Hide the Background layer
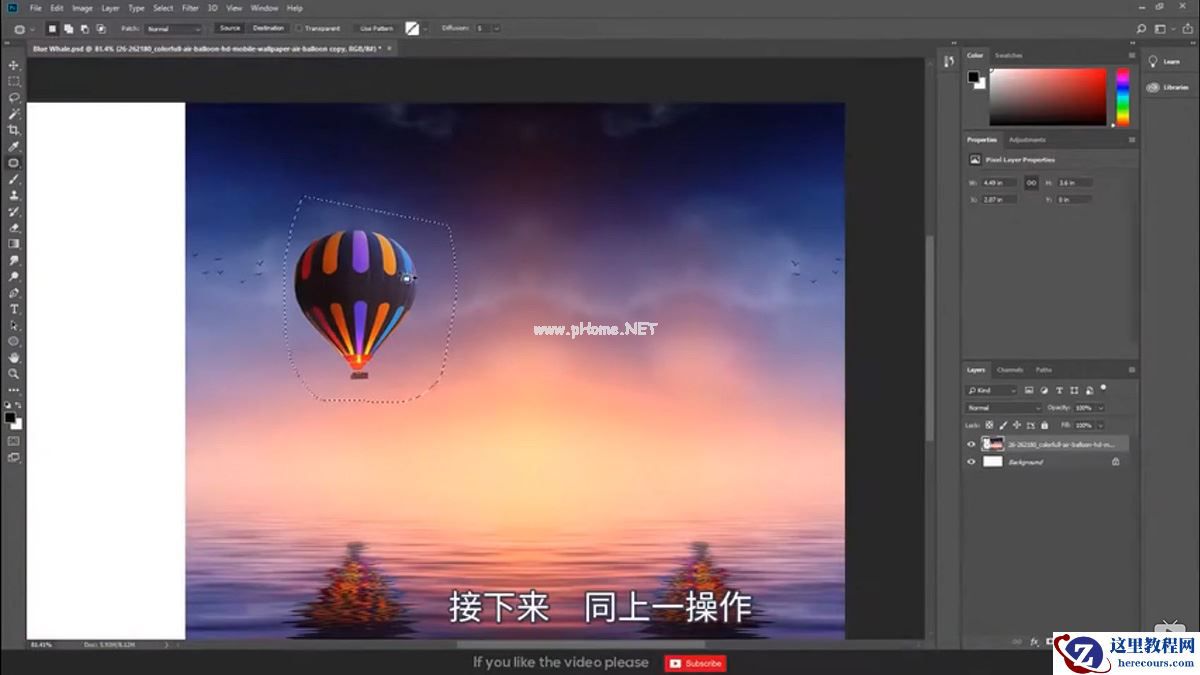This screenshot has height=675, width=1200. point(970,462)
